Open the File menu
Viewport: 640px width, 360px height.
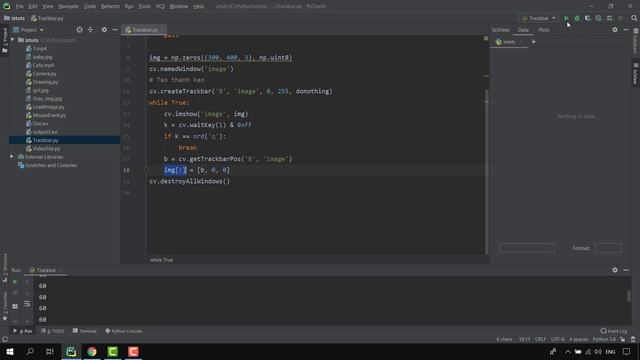20,7
